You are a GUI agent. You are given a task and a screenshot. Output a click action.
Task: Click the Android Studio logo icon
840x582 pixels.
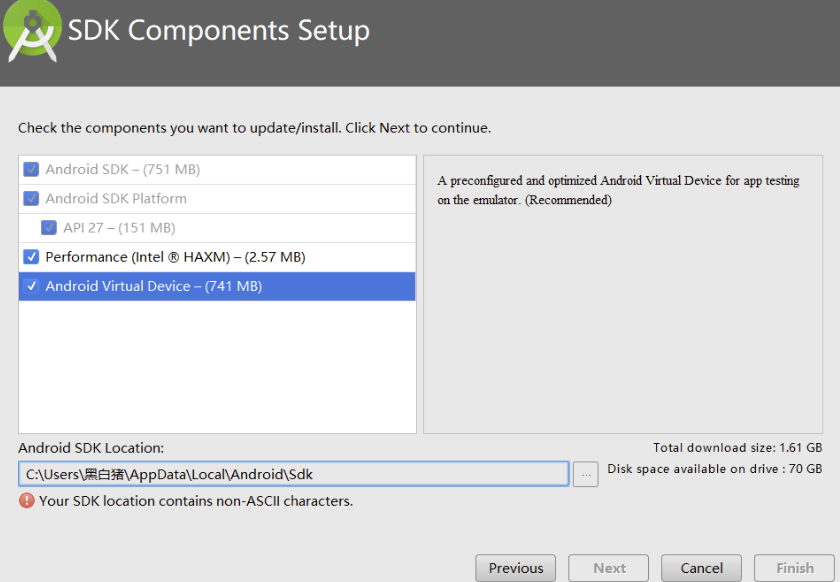31,31
